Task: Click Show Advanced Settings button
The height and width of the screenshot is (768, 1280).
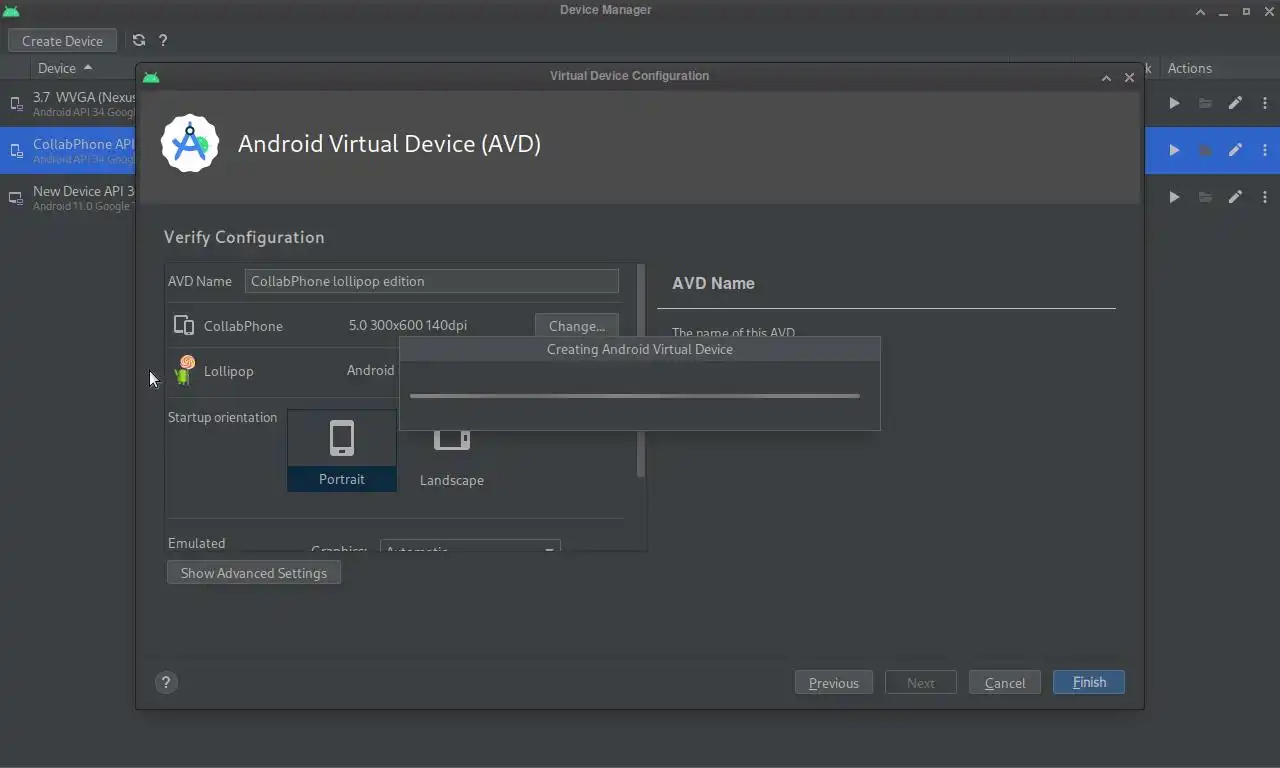Action: [x=254, y=573]
